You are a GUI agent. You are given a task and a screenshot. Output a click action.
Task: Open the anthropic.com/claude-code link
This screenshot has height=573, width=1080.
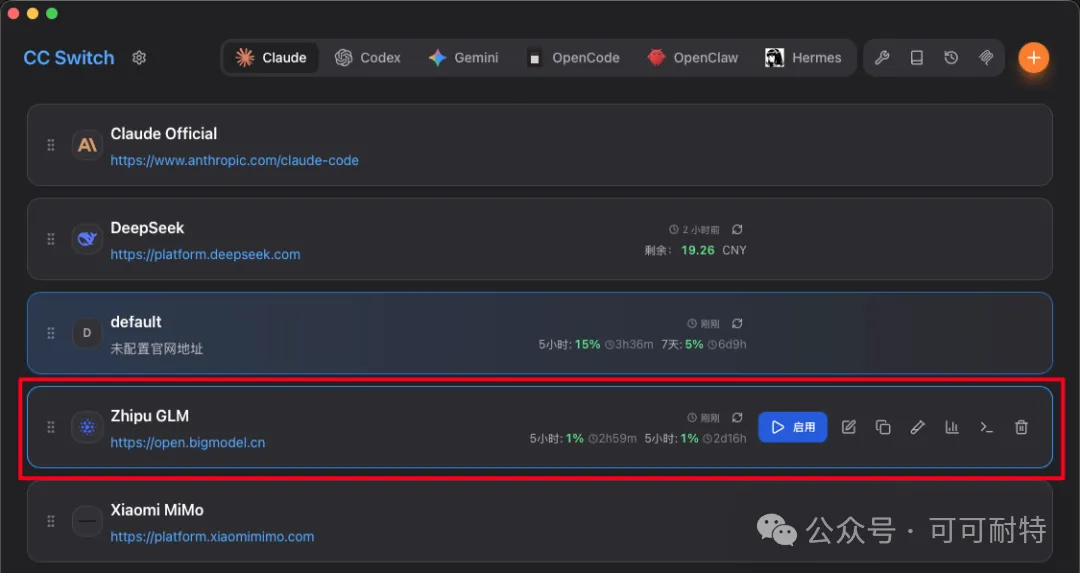(234, 160)
